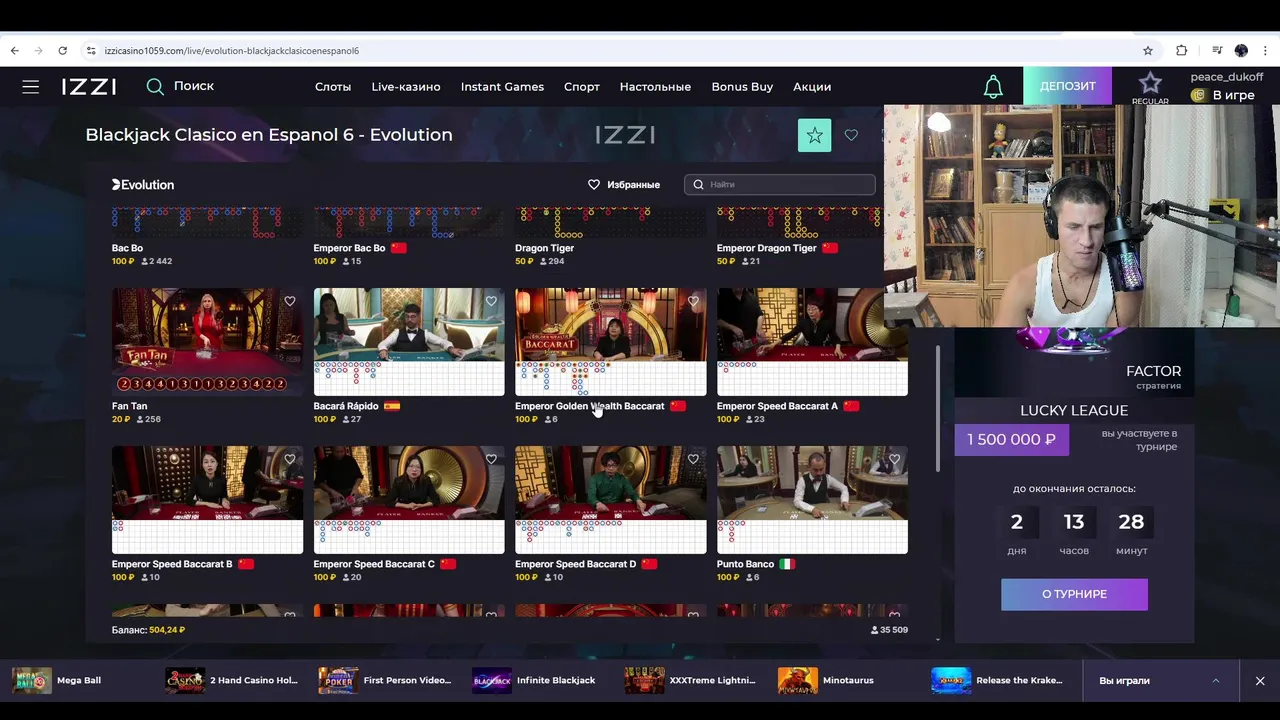1280x720 pixels.
Task: Click the Баланс 504,24 ₽ text
Action: [x=148, y=630]
